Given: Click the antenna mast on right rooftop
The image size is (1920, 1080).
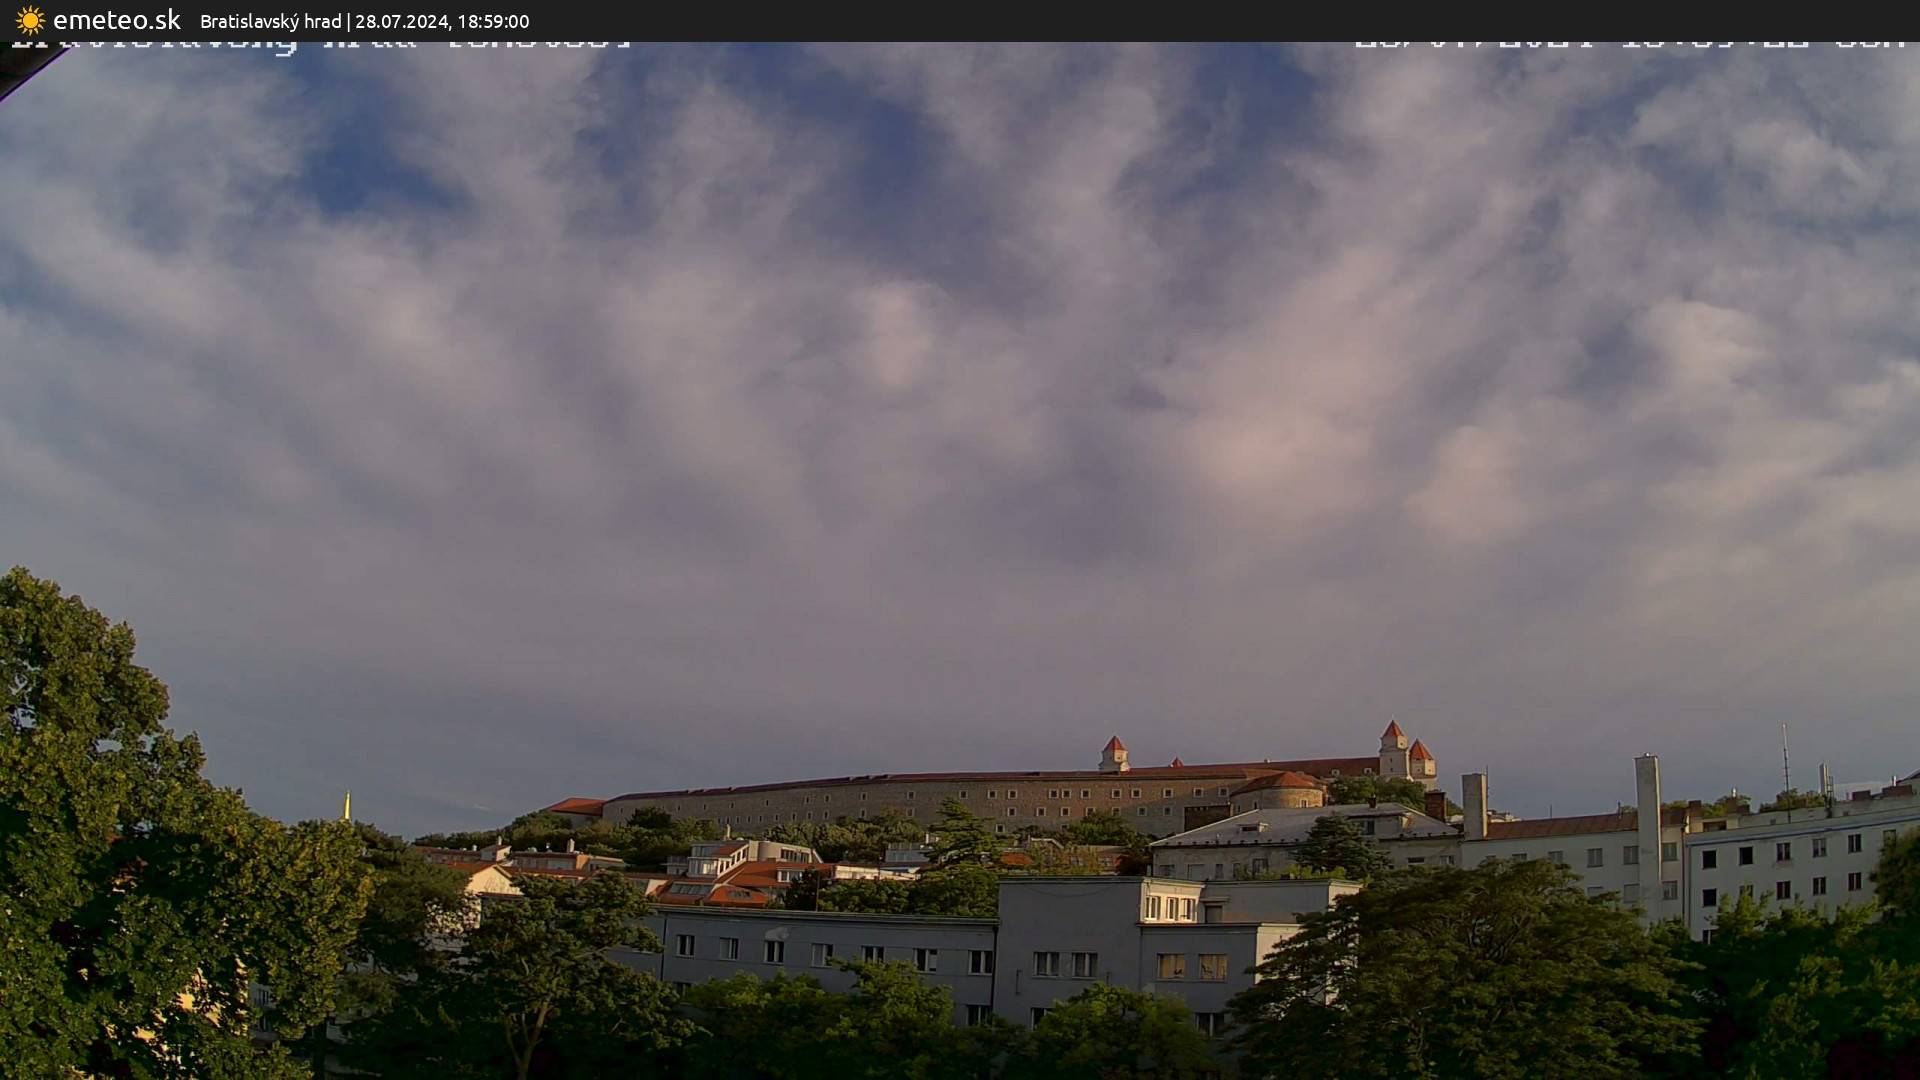Looking at the screenshot, I should click(1786, 760).
